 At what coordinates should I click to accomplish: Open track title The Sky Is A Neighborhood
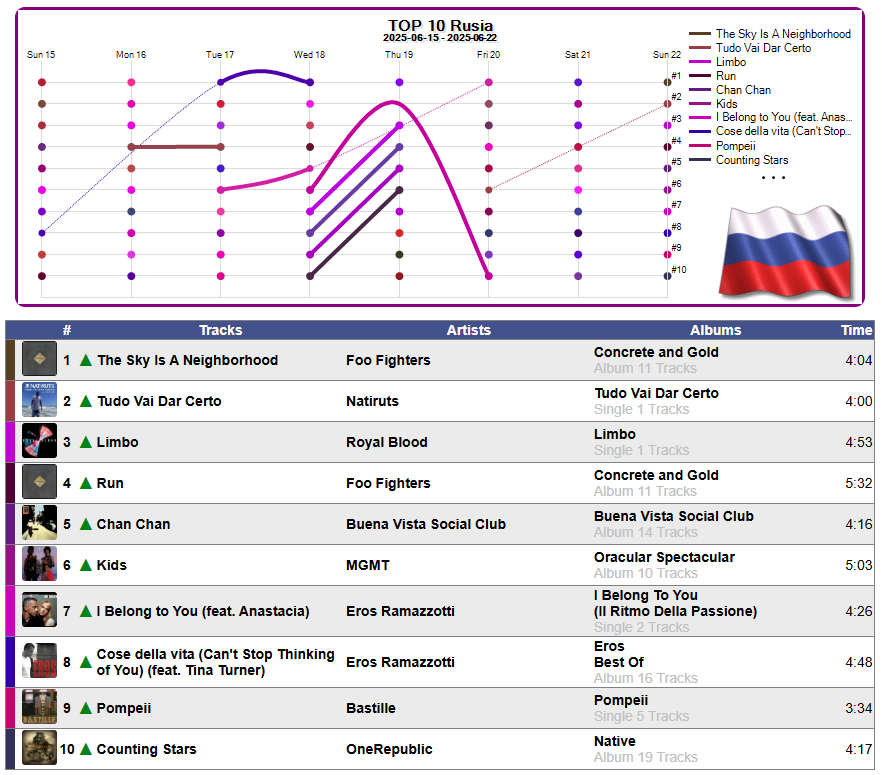click(x=187, y=360)
